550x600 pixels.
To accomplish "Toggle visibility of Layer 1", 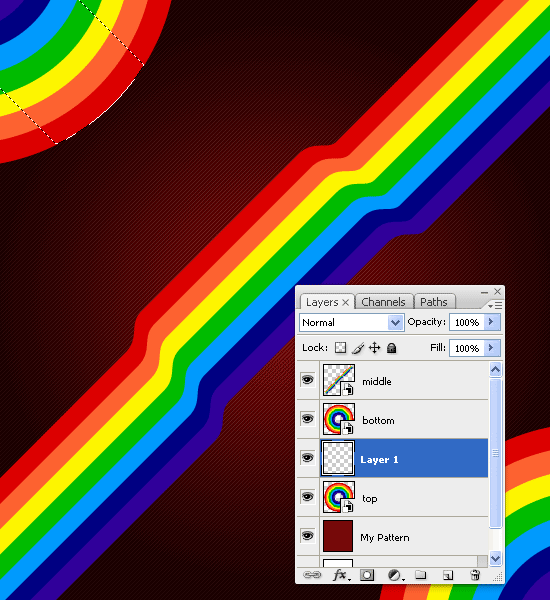I will (x=307, y=458).
